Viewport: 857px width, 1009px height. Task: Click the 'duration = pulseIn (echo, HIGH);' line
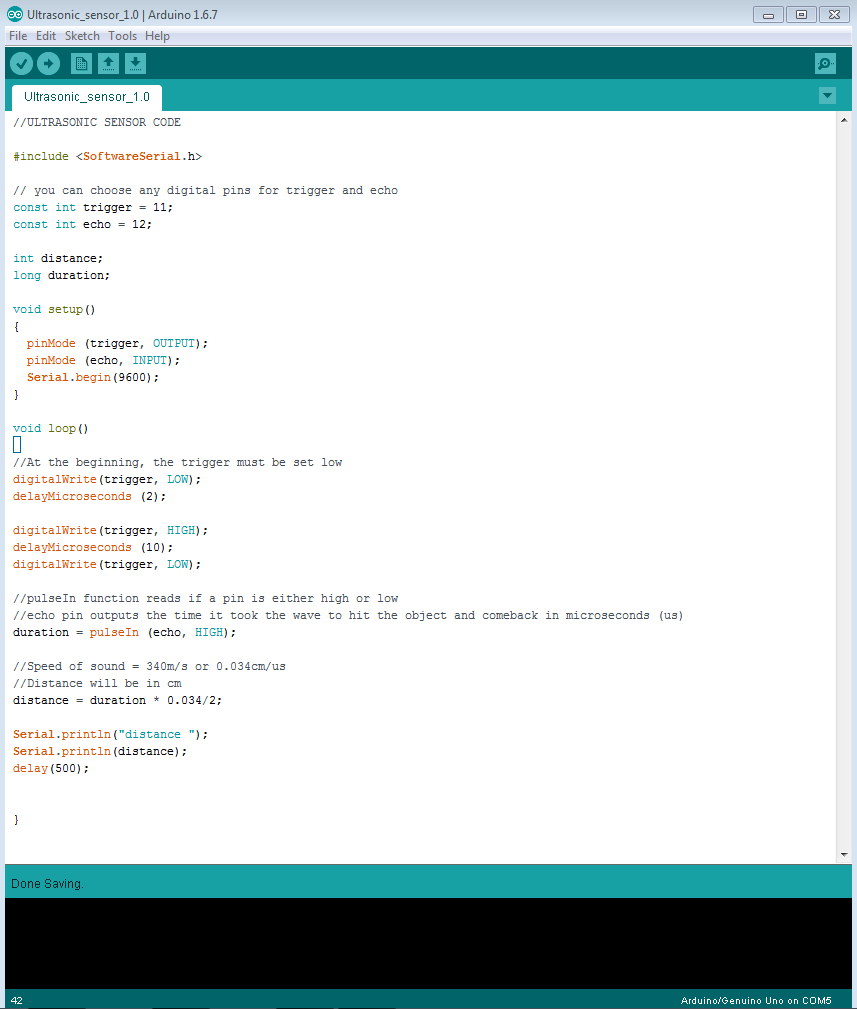(124, 633)
